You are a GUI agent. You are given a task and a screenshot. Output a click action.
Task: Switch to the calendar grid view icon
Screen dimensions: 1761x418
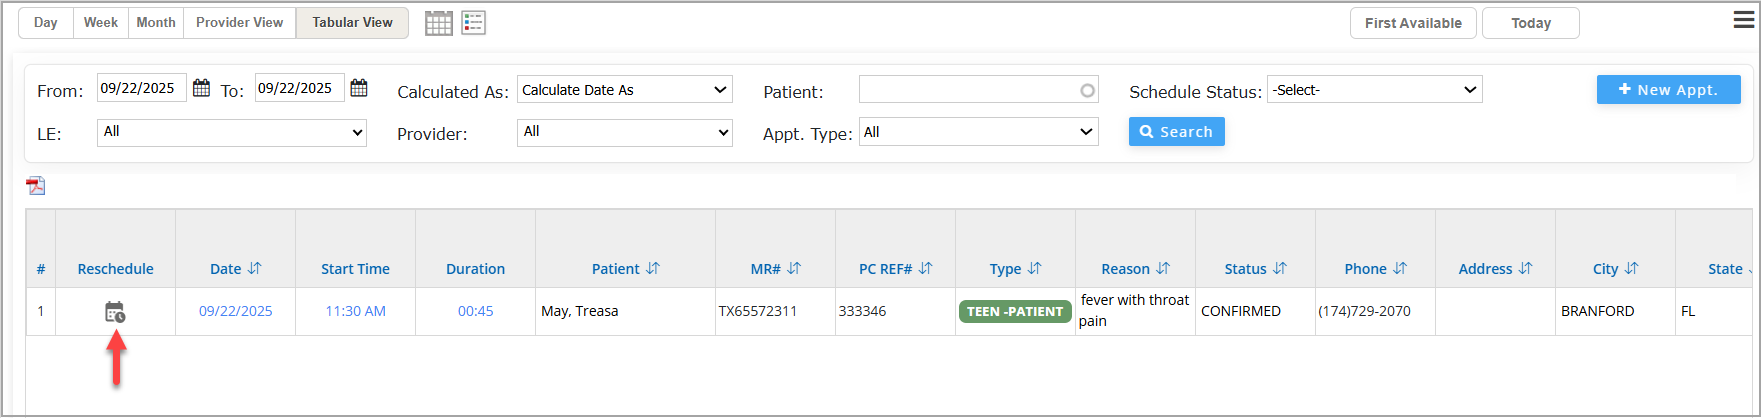439,23
